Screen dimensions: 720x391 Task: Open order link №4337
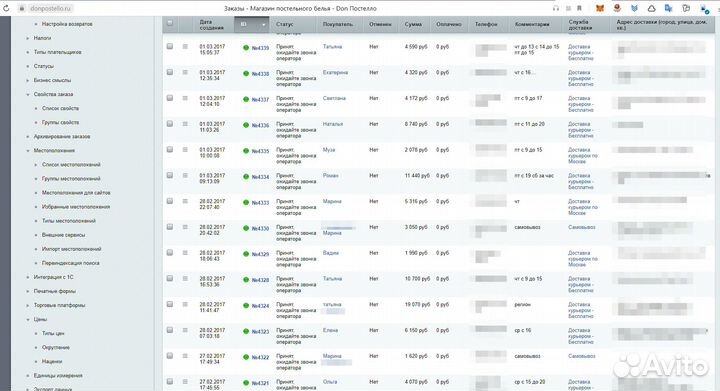tap(260, 100)
